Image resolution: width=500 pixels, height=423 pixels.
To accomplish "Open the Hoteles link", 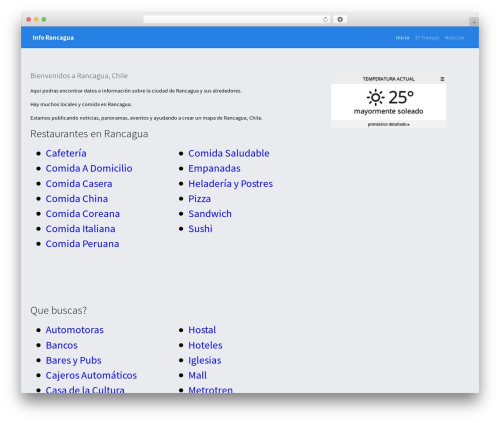I will tap(205, 345).
